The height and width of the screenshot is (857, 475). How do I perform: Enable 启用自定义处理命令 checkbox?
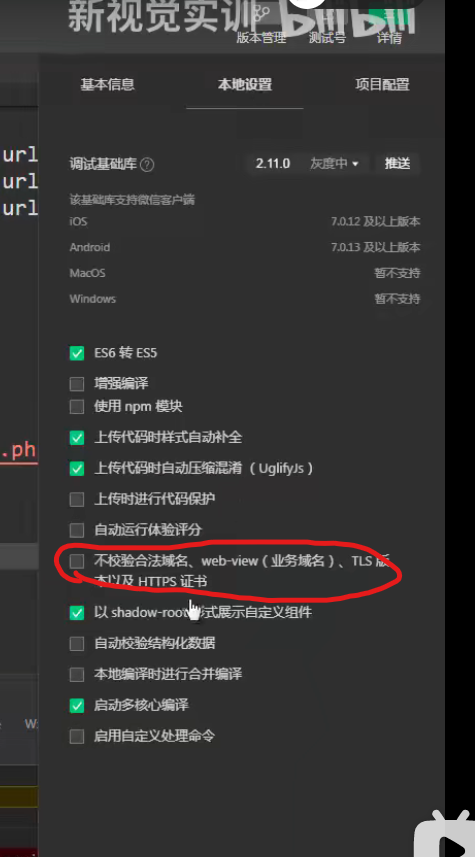coord(77,736)
